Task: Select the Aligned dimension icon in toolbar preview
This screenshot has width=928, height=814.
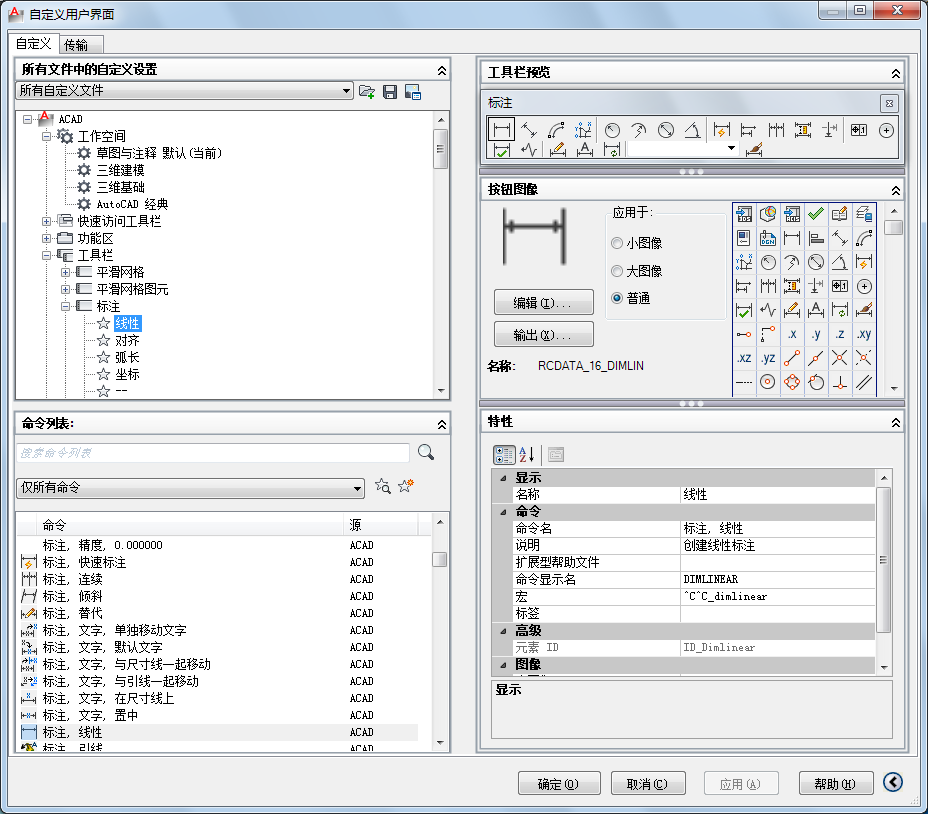Action: (529, 130)
